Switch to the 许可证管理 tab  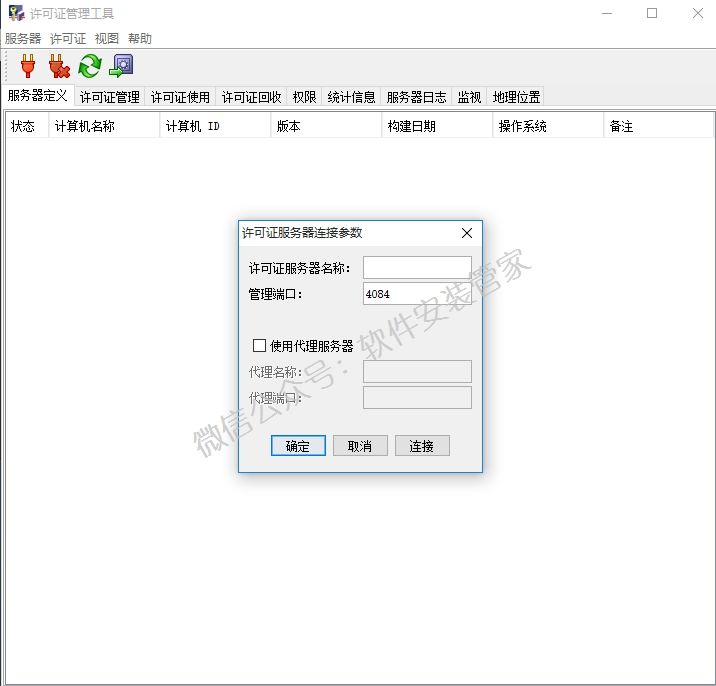[x=110, y=97]
